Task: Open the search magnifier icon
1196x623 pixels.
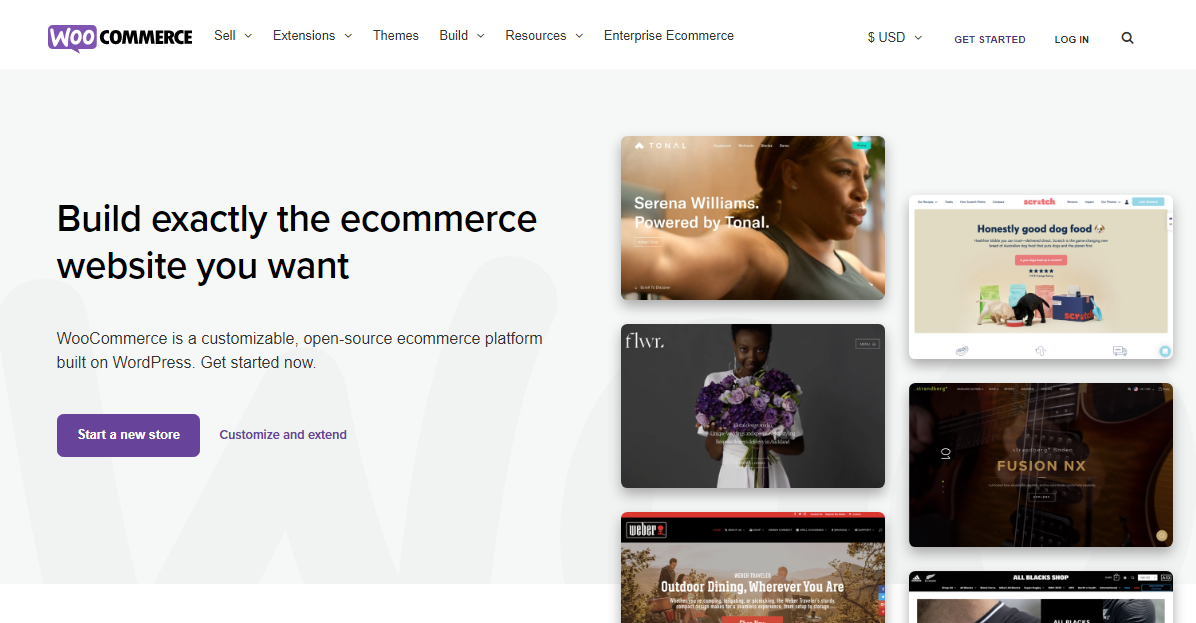Action: click(x=1127, y=38)
